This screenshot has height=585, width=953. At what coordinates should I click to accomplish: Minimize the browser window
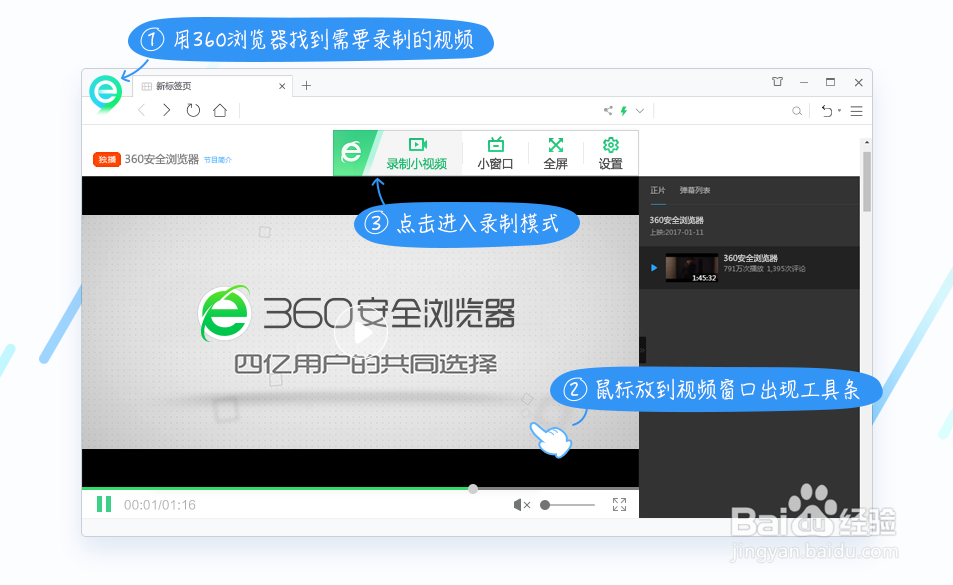[x=803, y=82]
